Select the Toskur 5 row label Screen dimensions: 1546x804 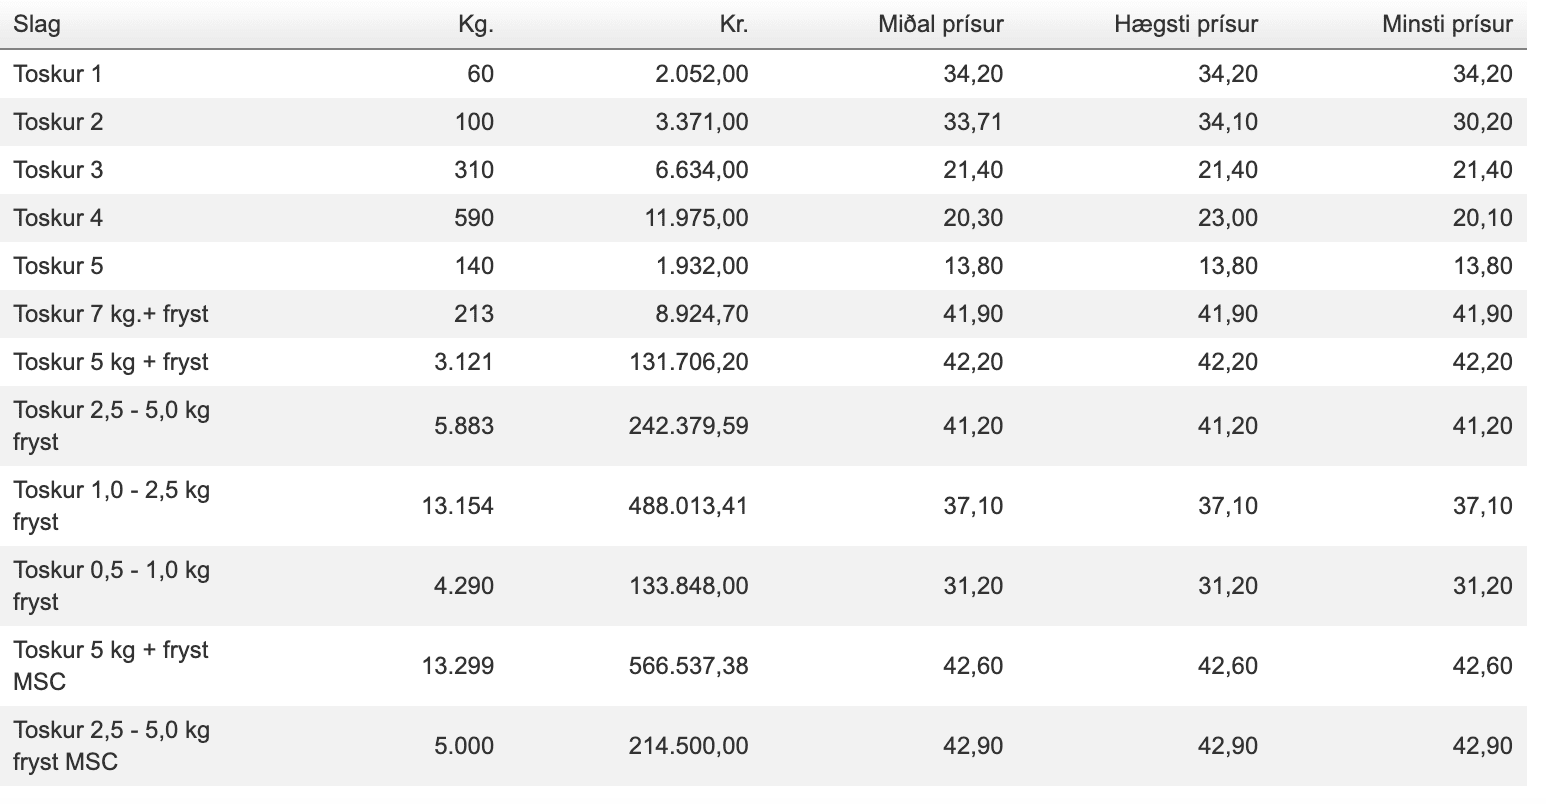tap(58, 266)
